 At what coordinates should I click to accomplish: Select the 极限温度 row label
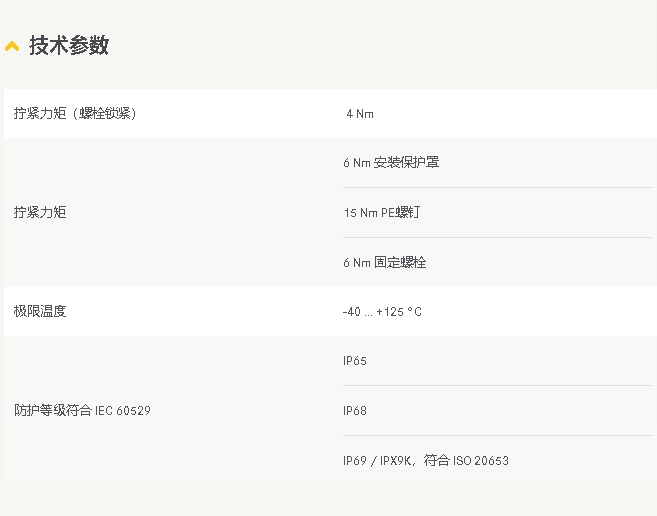40,311
